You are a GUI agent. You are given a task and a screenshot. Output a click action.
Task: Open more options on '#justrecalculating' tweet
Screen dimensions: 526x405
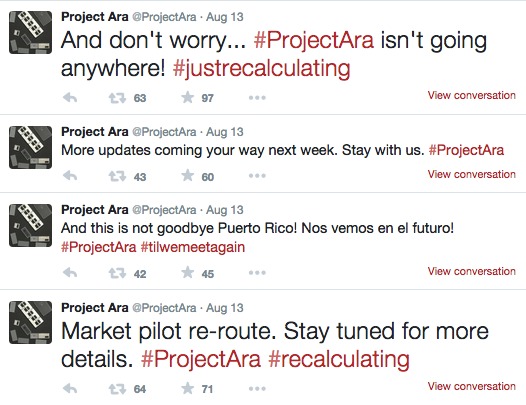click(257, 98)
